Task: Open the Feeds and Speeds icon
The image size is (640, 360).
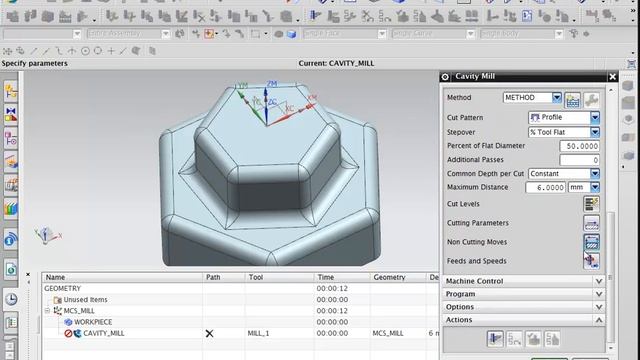Action: click(x=591, y=261)
